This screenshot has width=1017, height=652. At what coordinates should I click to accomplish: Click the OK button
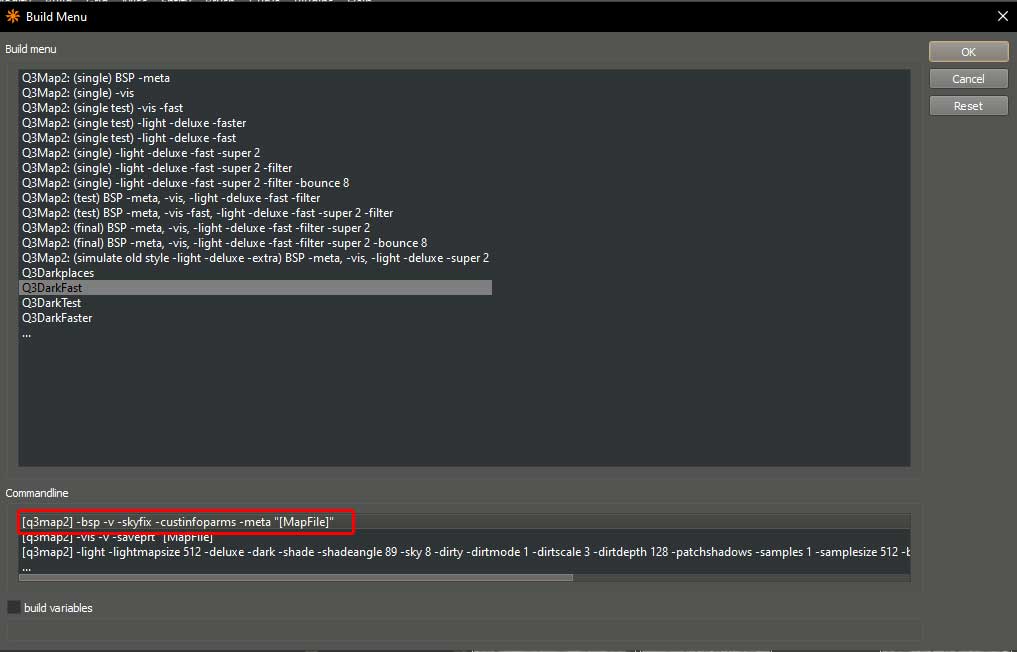point(968,52)
